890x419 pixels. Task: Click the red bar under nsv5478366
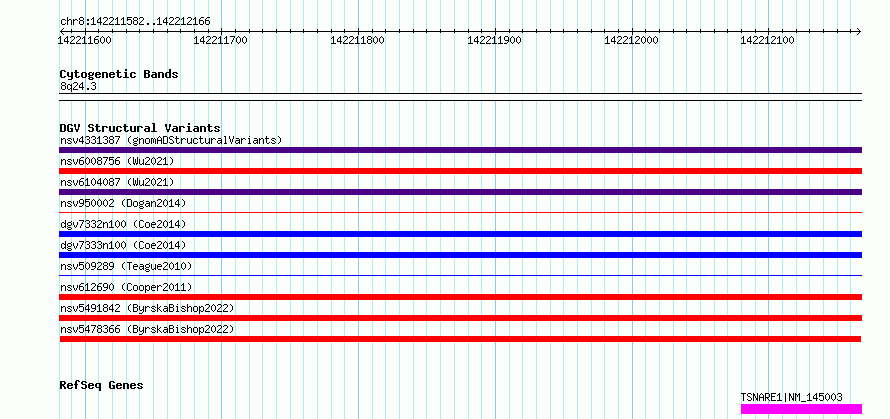460,339
